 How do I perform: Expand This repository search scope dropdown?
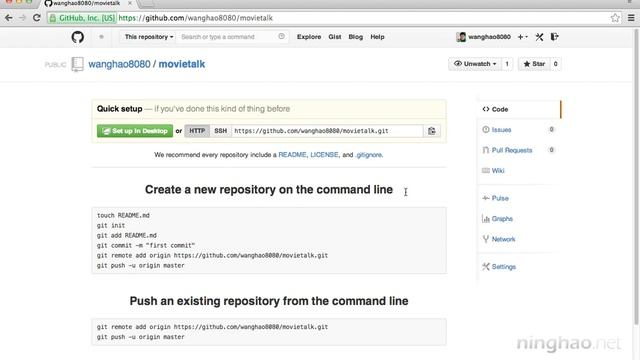149,37
